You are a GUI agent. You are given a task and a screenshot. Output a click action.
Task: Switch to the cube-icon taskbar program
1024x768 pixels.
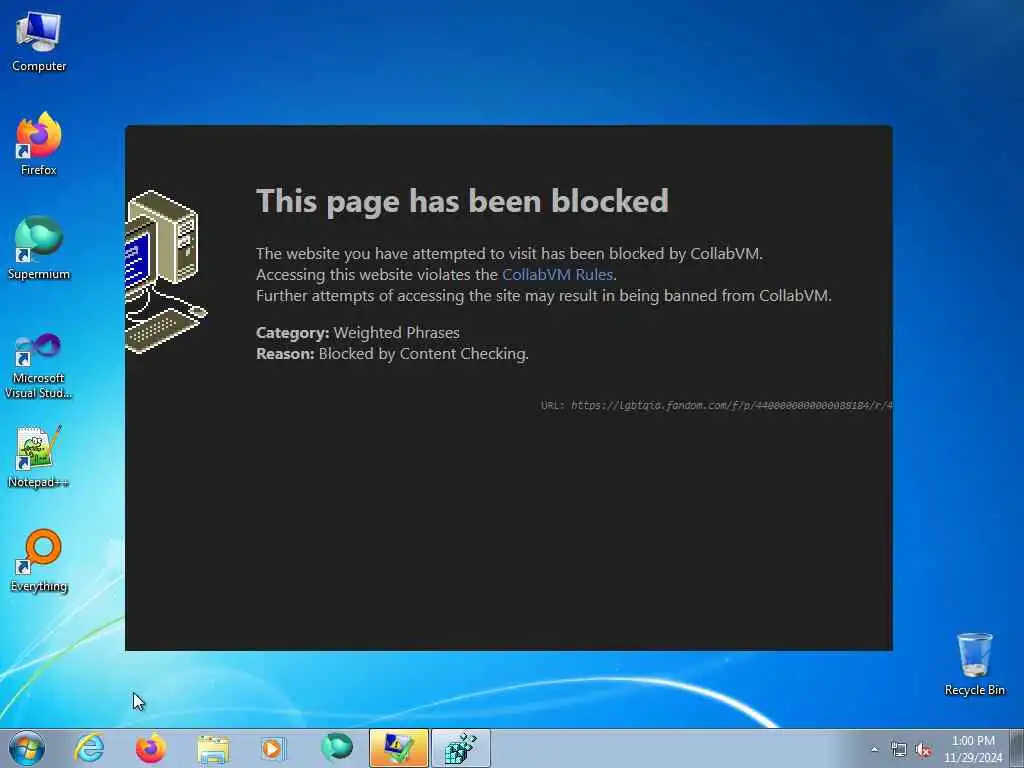461,748
